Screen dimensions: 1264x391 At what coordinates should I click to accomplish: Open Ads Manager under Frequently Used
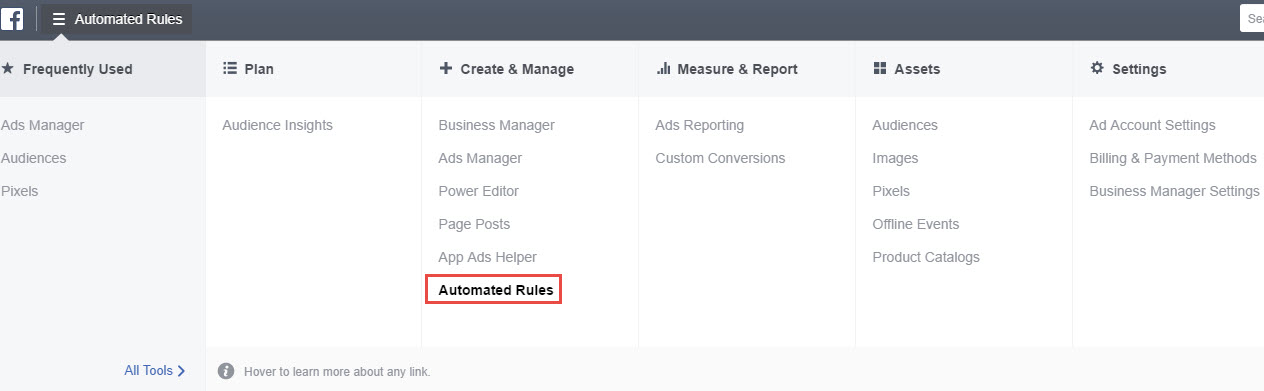43,125
